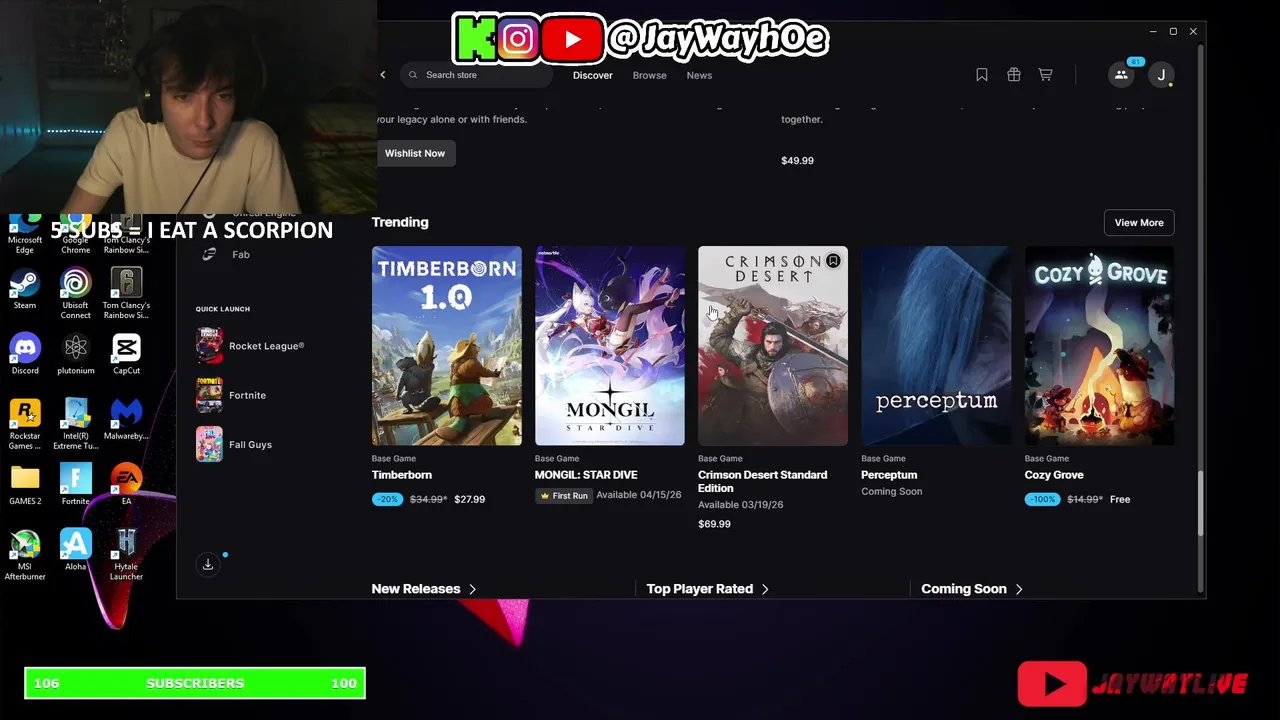Open the wishlist bookmark icon
The image size is (1280, 720).
pyautogui.click(x=982, y=75)
